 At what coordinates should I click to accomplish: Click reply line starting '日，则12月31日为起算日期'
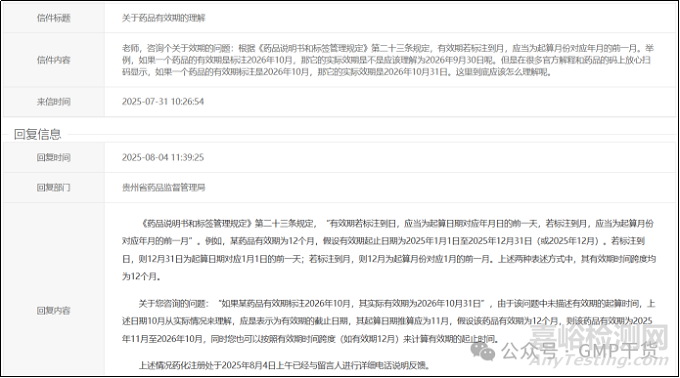click(x=389, y=259)
